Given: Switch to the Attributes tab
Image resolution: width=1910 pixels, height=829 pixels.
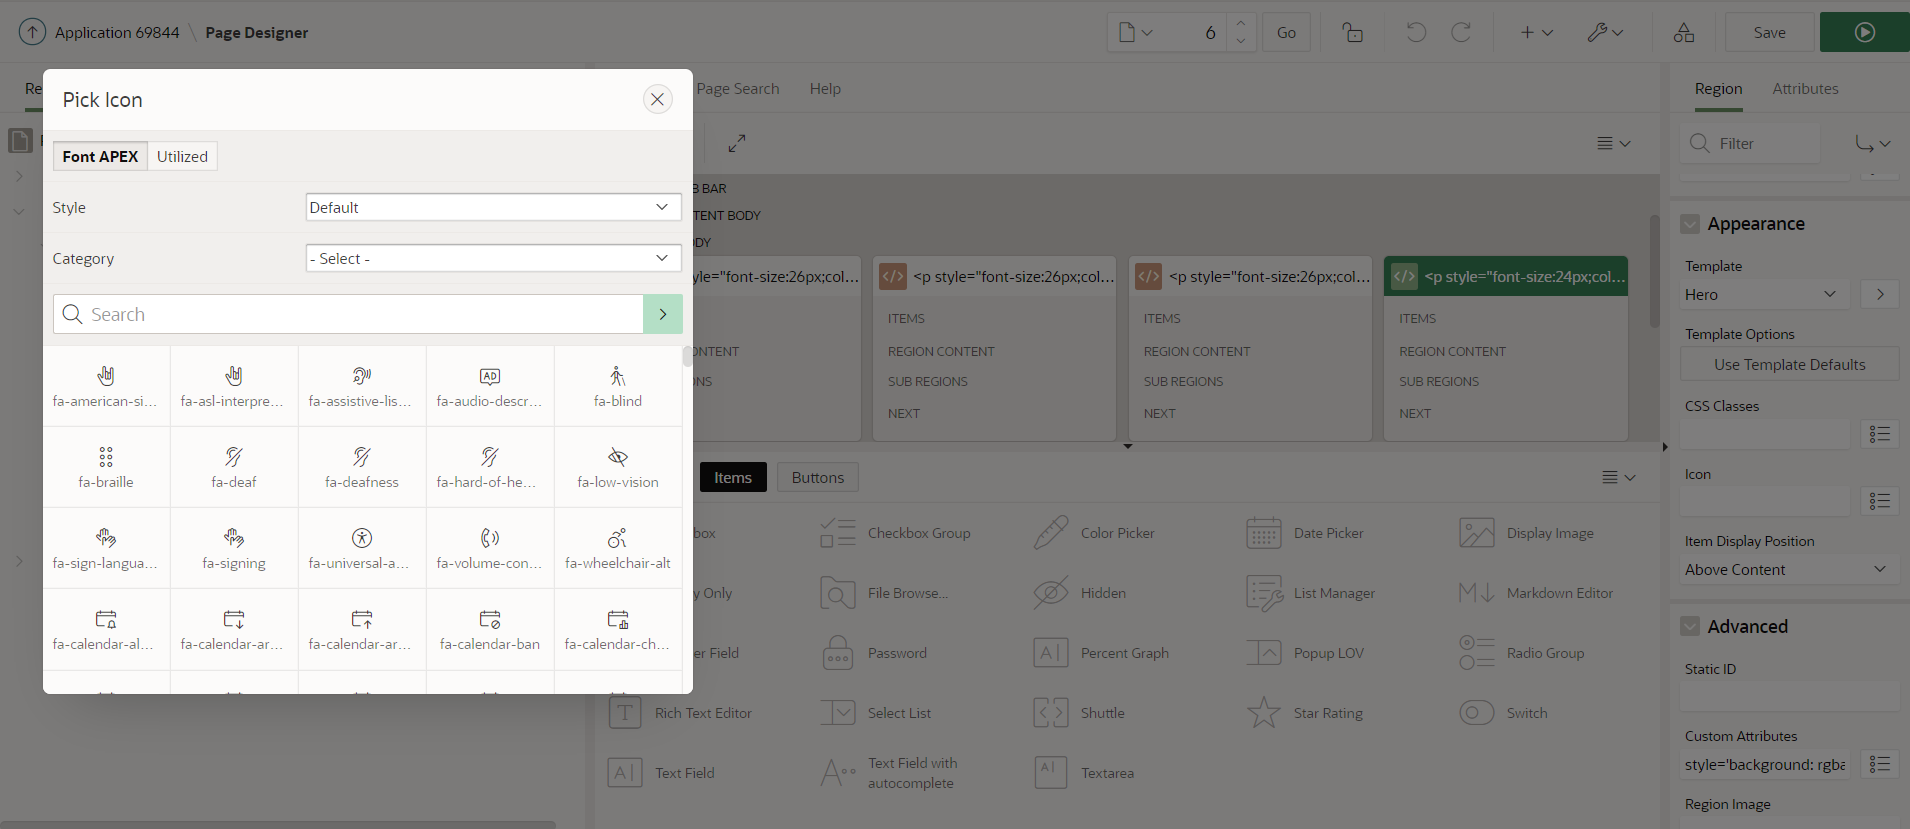Looking at the screenshot, I should pyautogui.click(x=1805, y=89).
